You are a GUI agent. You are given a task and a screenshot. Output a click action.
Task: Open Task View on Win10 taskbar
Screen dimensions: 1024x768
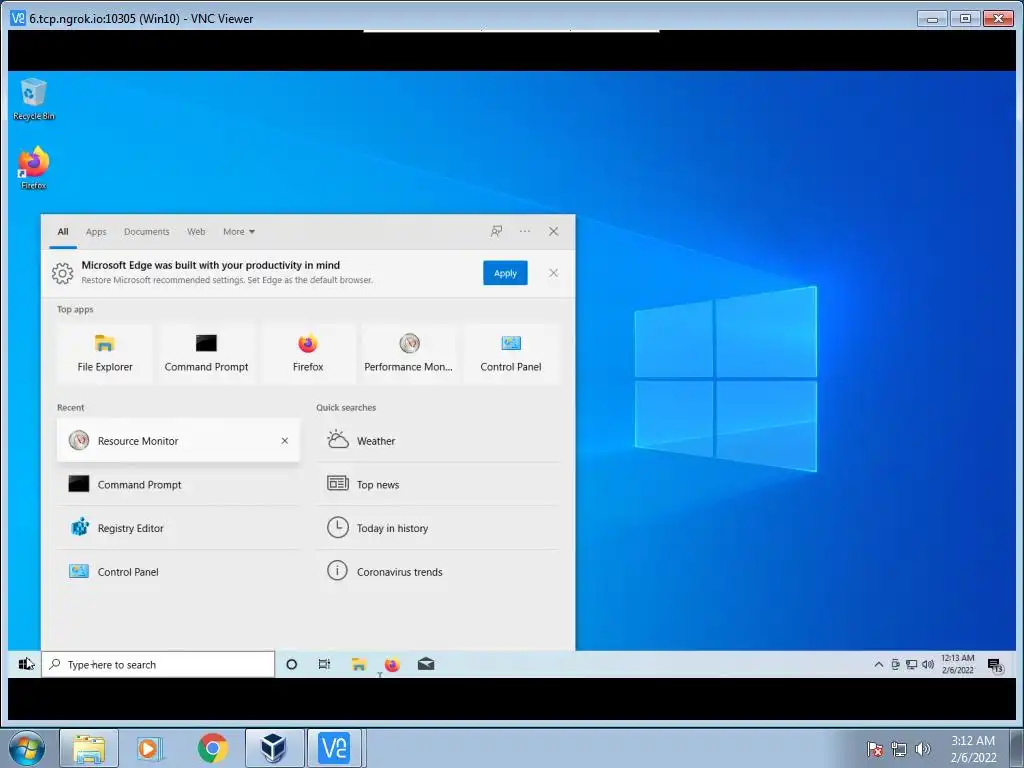(324, 664)
